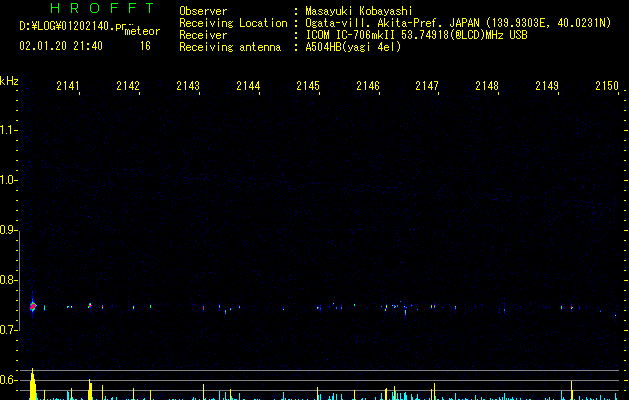Click time axis marker 2142
This screenshot has height=400, width=629.
(128, 86)
